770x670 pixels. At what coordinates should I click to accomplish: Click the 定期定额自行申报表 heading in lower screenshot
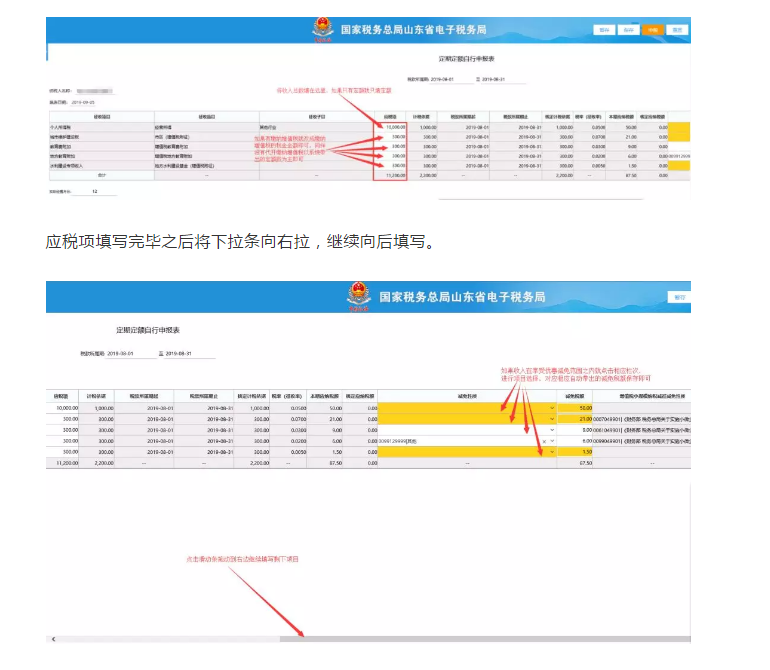tap(148, 330)
